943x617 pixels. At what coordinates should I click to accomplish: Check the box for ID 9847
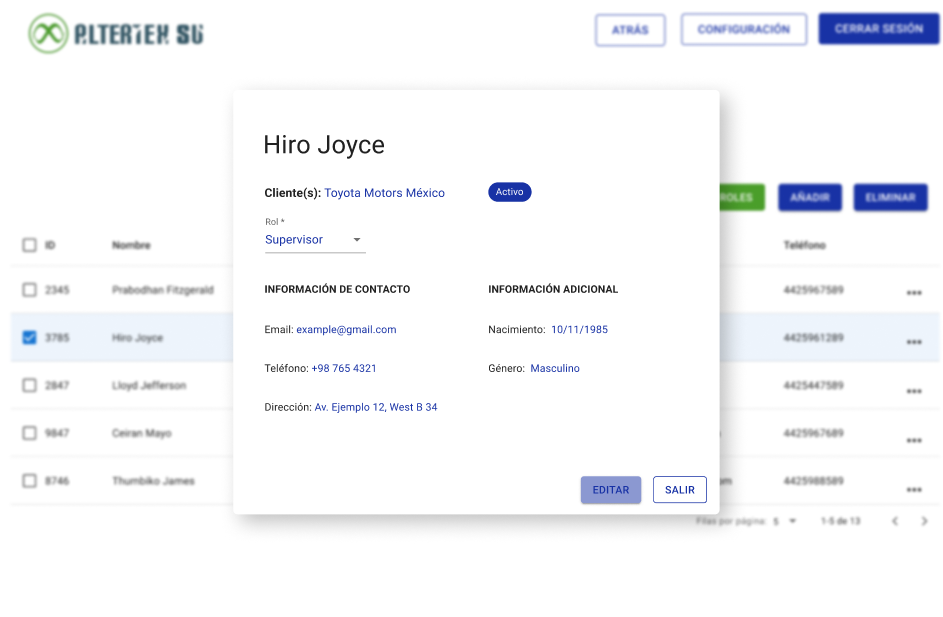[x=29, y=433]
